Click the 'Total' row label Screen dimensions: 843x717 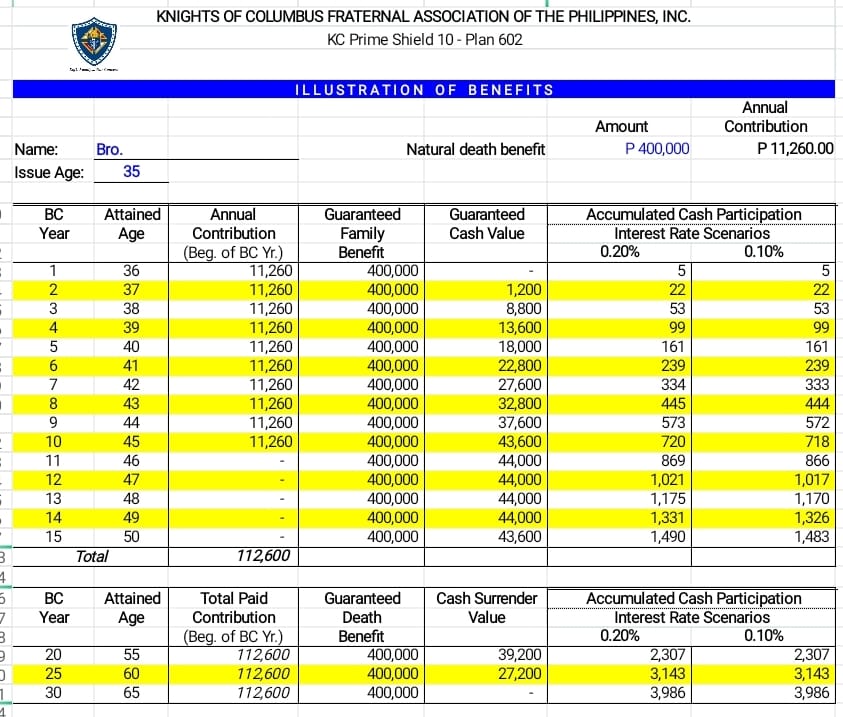91,556
